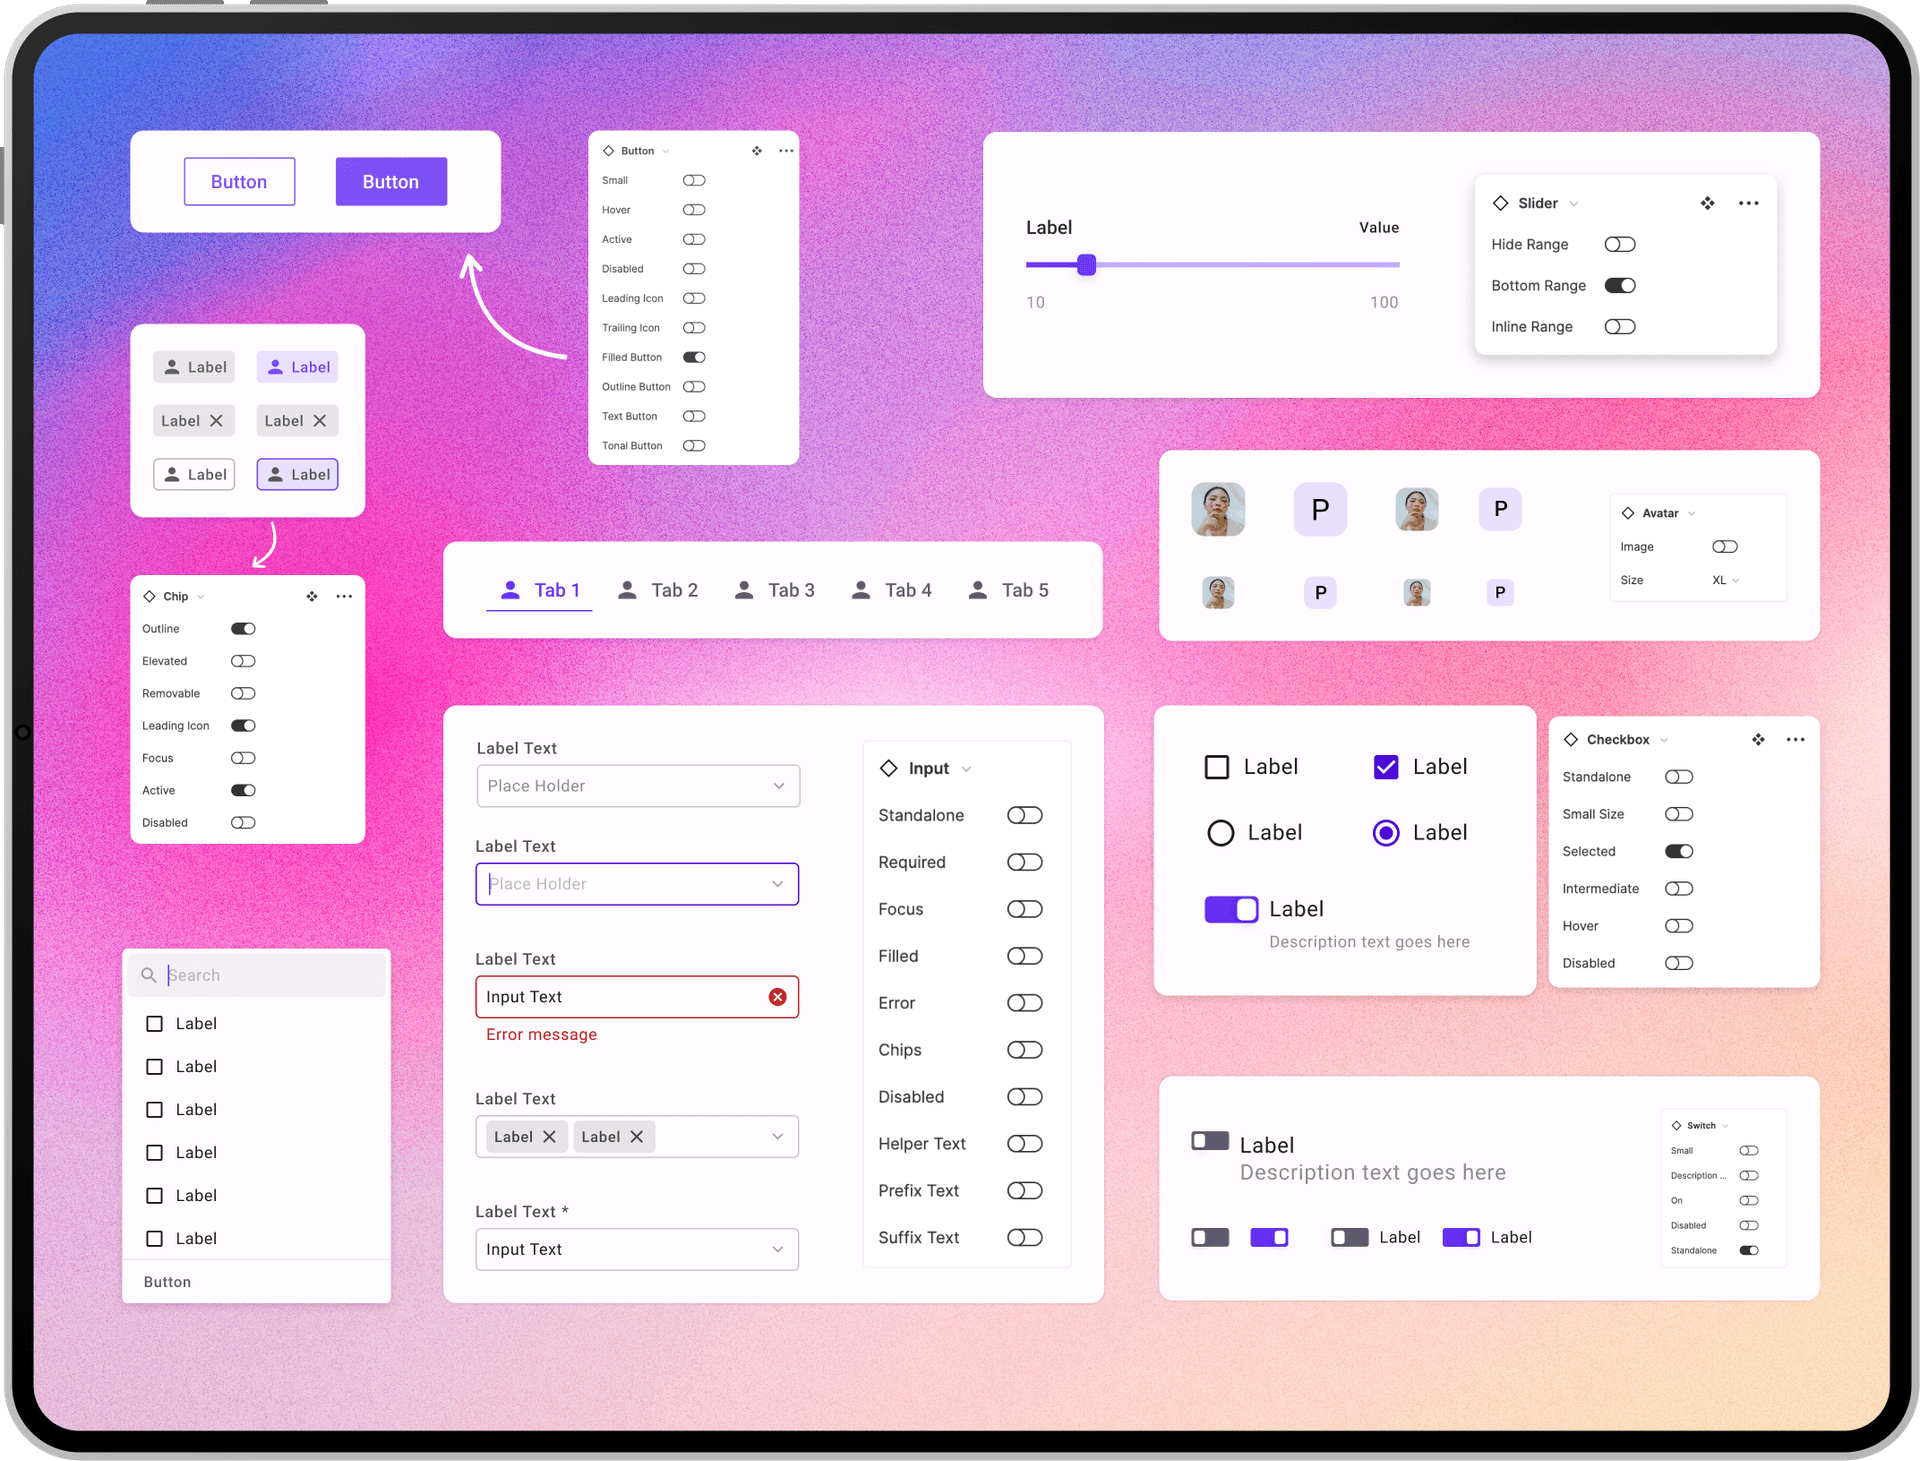Open the three-dot menu in Button panel
Image resolution: width=1920 pixels, height=1461 pixels.
[x=786, y=151]
